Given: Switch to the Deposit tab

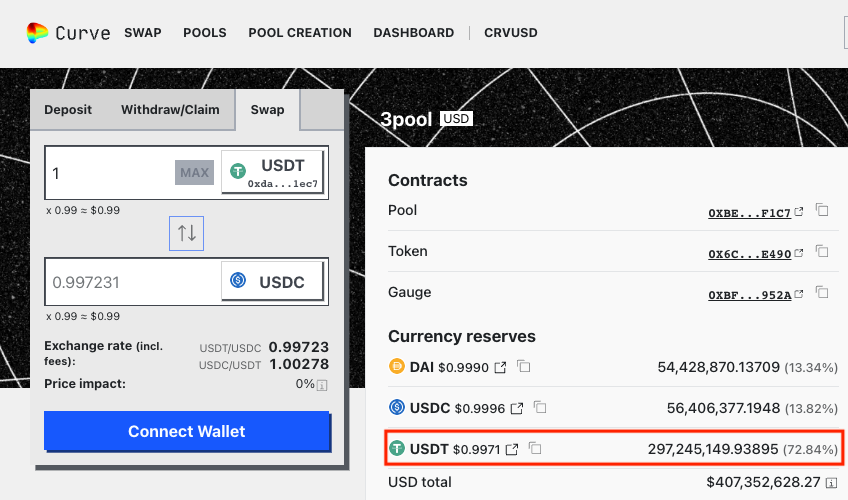Looking at the screenshot, I should point(68,110).
